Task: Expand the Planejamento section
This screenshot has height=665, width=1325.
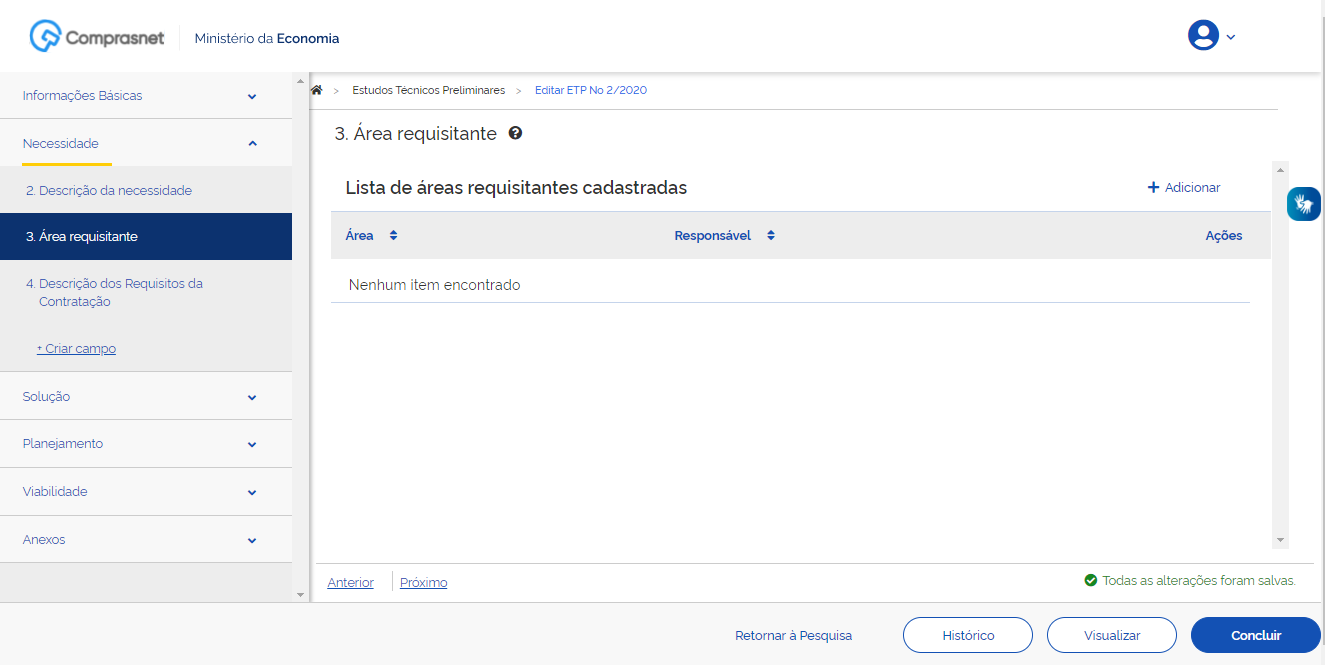Action: pyautogui.click(x=252, y=444)
